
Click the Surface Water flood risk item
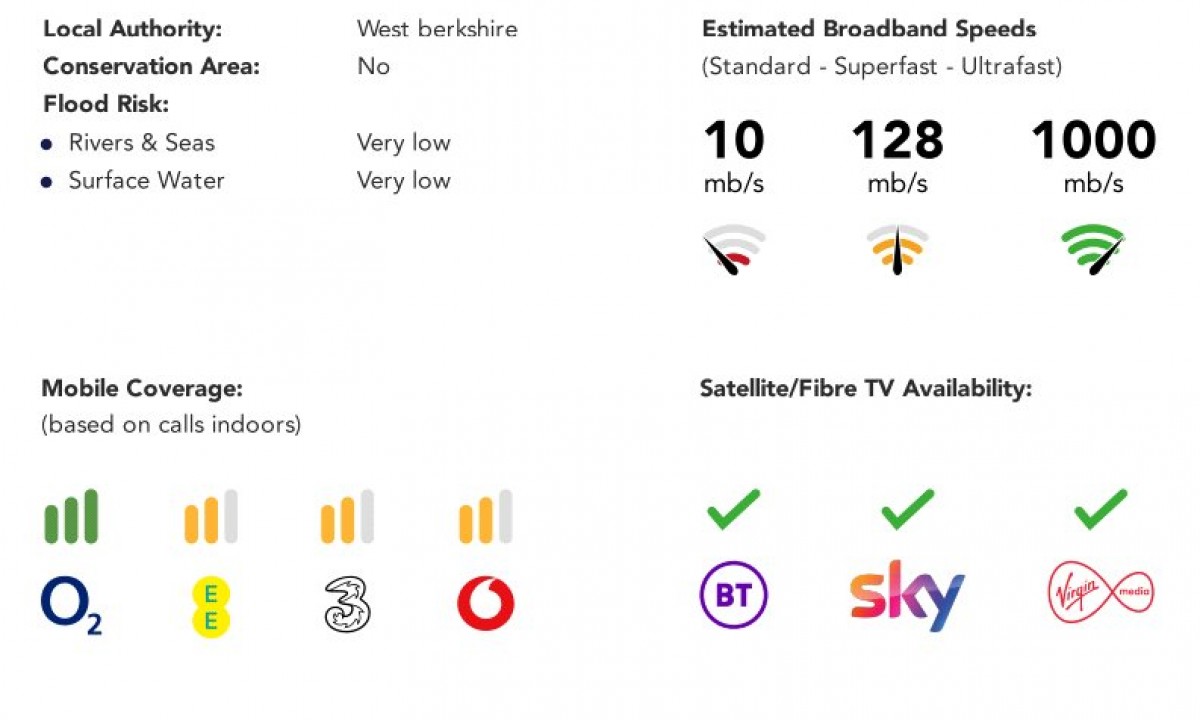(x=146, y=181)
